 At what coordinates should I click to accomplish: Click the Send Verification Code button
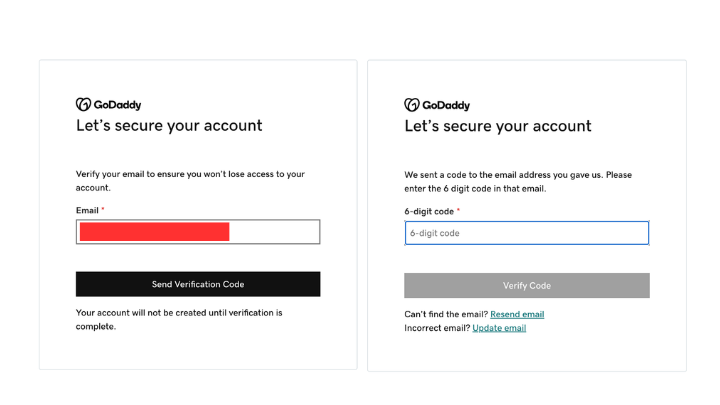click(x=198, y=284)
